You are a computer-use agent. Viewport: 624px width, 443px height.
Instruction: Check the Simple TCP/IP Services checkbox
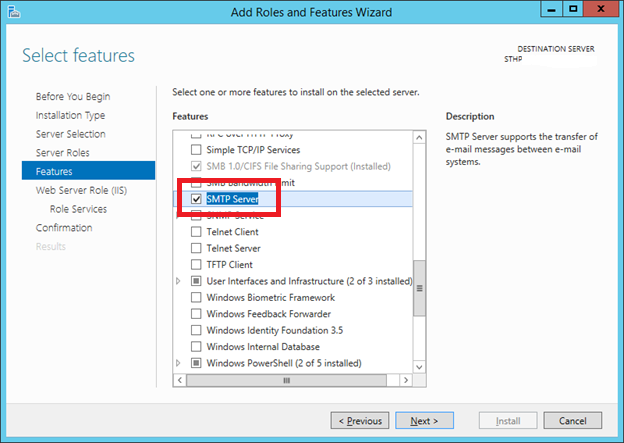point(196,150)
